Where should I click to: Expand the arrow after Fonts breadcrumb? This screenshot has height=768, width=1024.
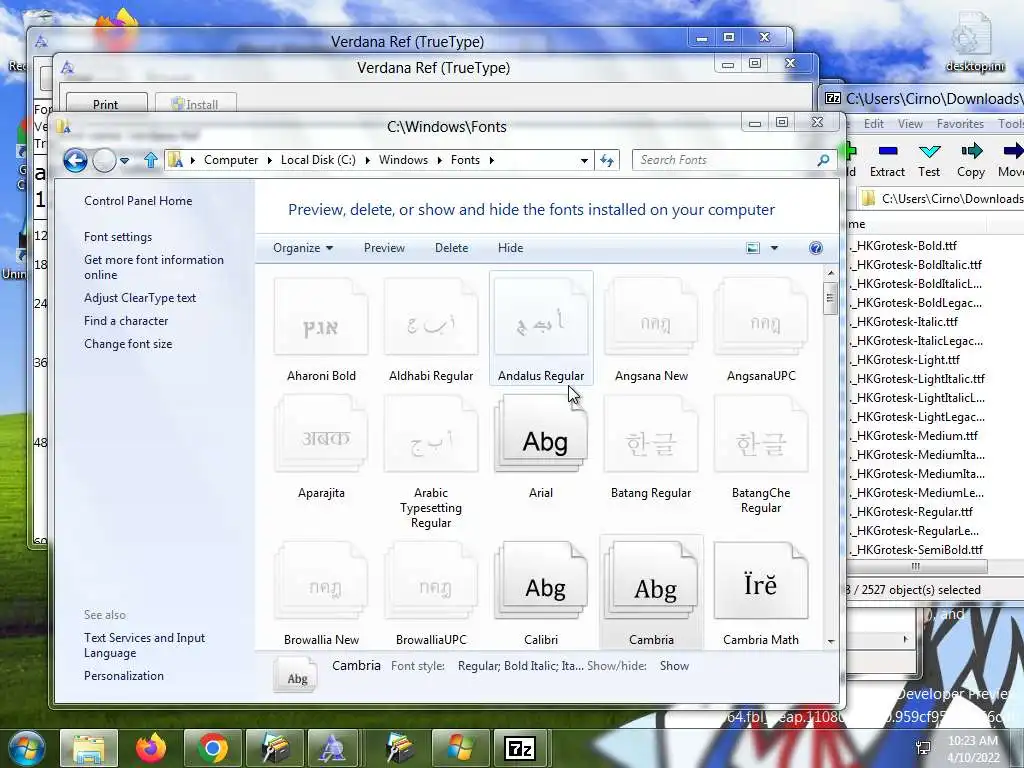point(492,161)
